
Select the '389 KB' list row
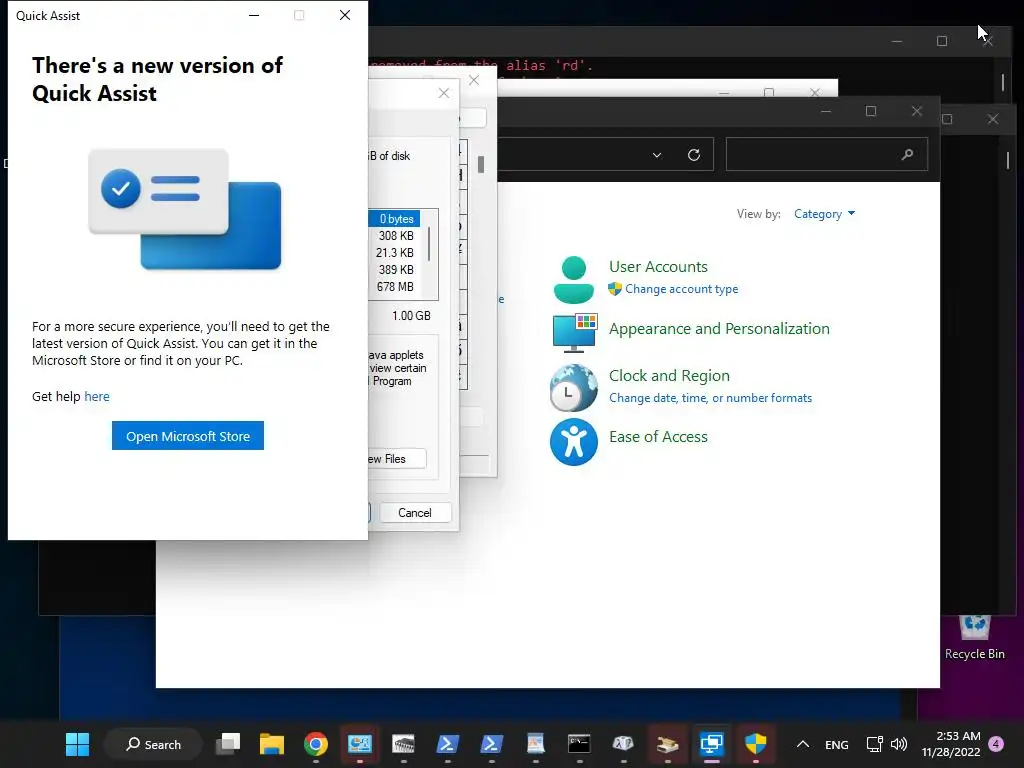394,270
